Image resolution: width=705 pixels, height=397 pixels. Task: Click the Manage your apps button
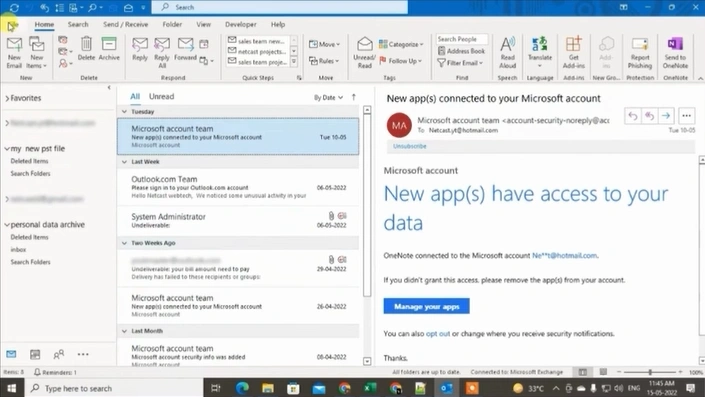(426, 306)
